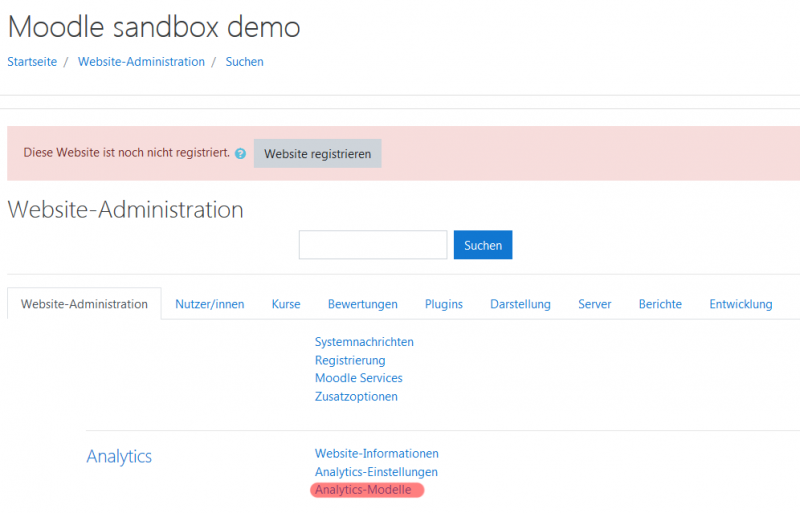The height and width of the screenshot is (513, 800).
Task: Click the help icon beside the registration notice
Action: pyautogui.click(x=240, y=154)
